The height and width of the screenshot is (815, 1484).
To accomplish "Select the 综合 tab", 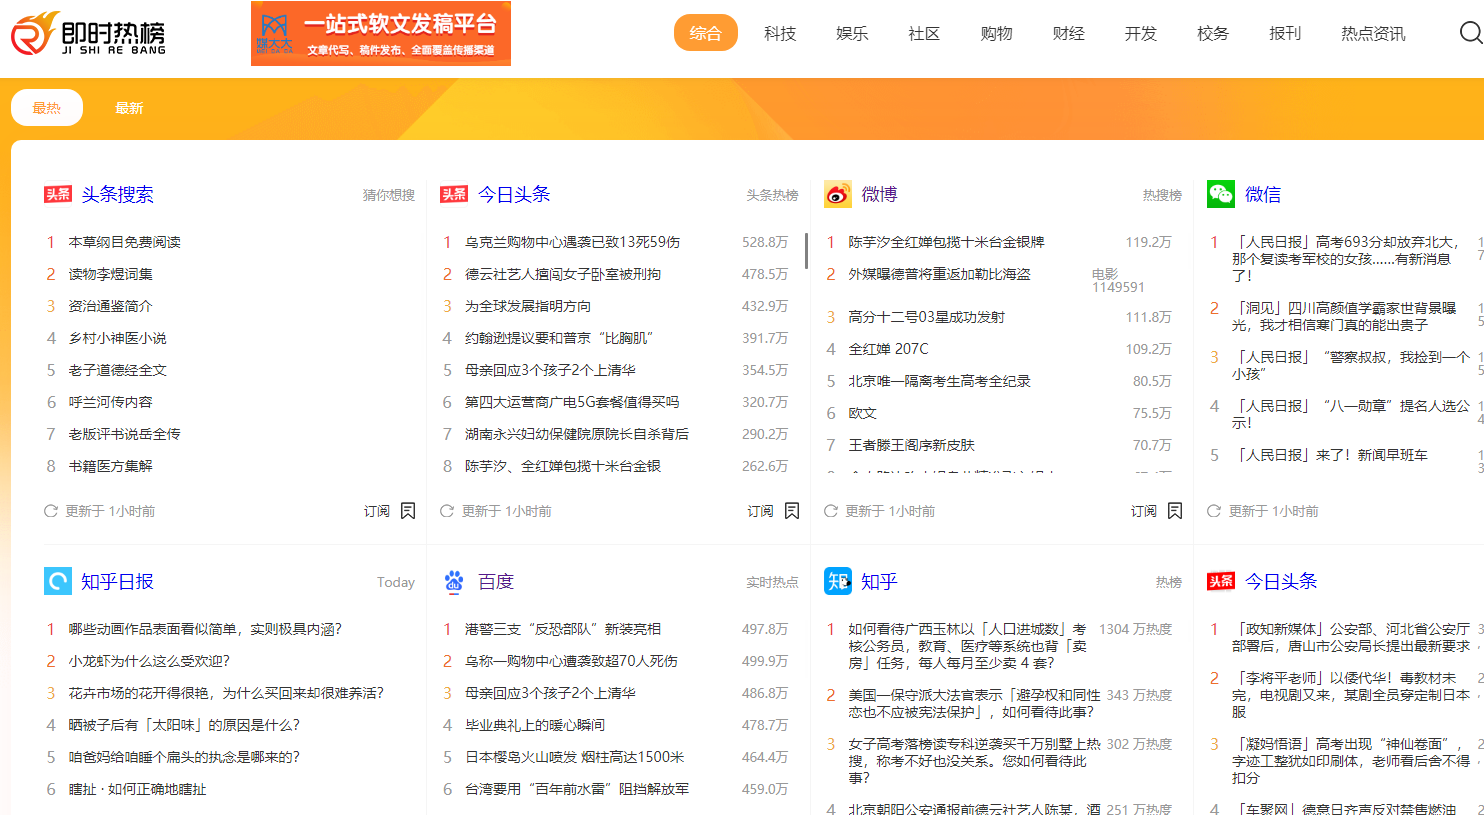I will tap(706, 33).
